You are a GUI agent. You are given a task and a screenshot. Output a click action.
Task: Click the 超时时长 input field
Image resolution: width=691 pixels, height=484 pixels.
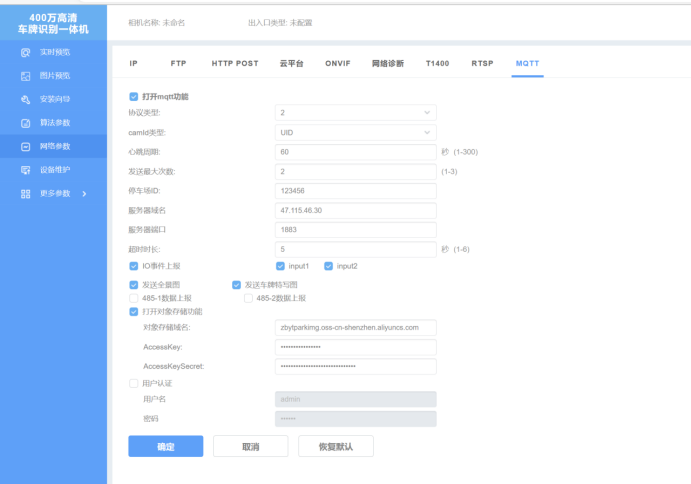[356, 249]
